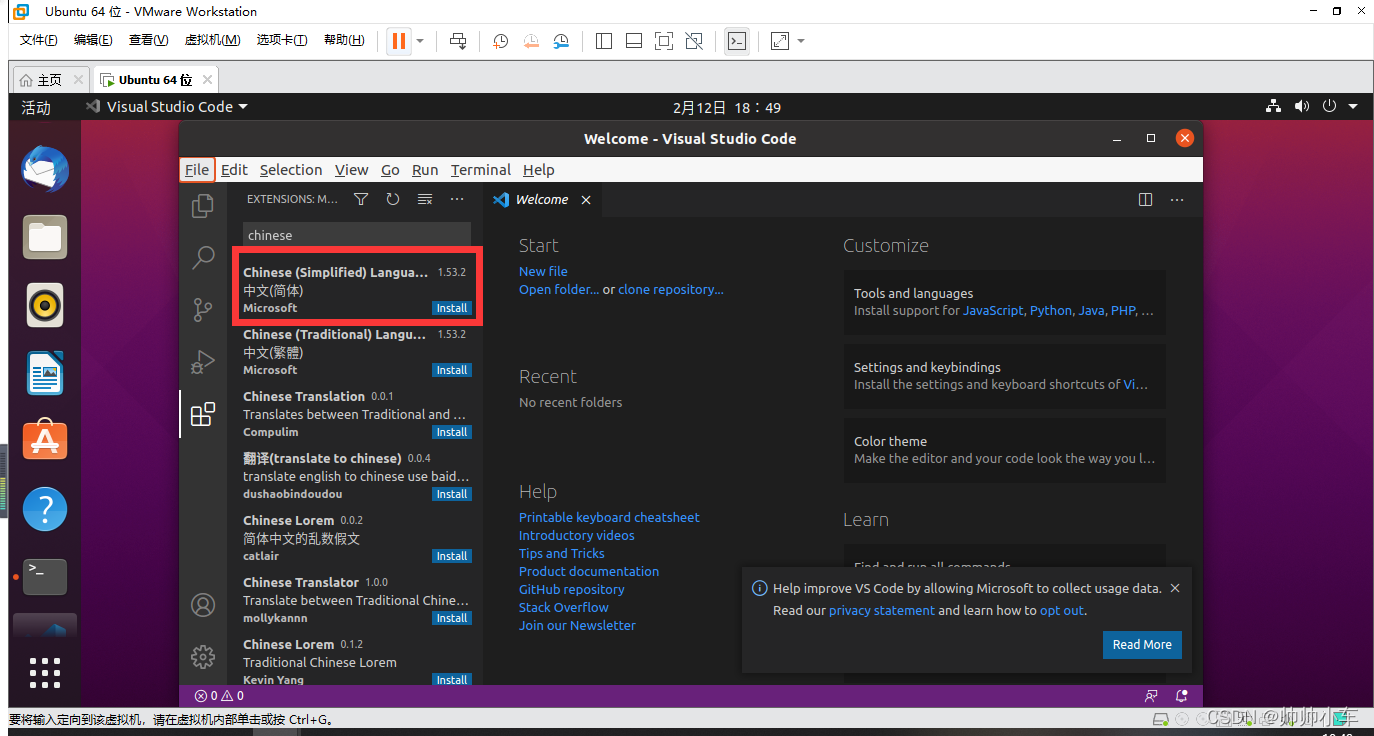Toggle the VMware library sidebar
The height and width of the screenshot is (736, 1374).
604,41
